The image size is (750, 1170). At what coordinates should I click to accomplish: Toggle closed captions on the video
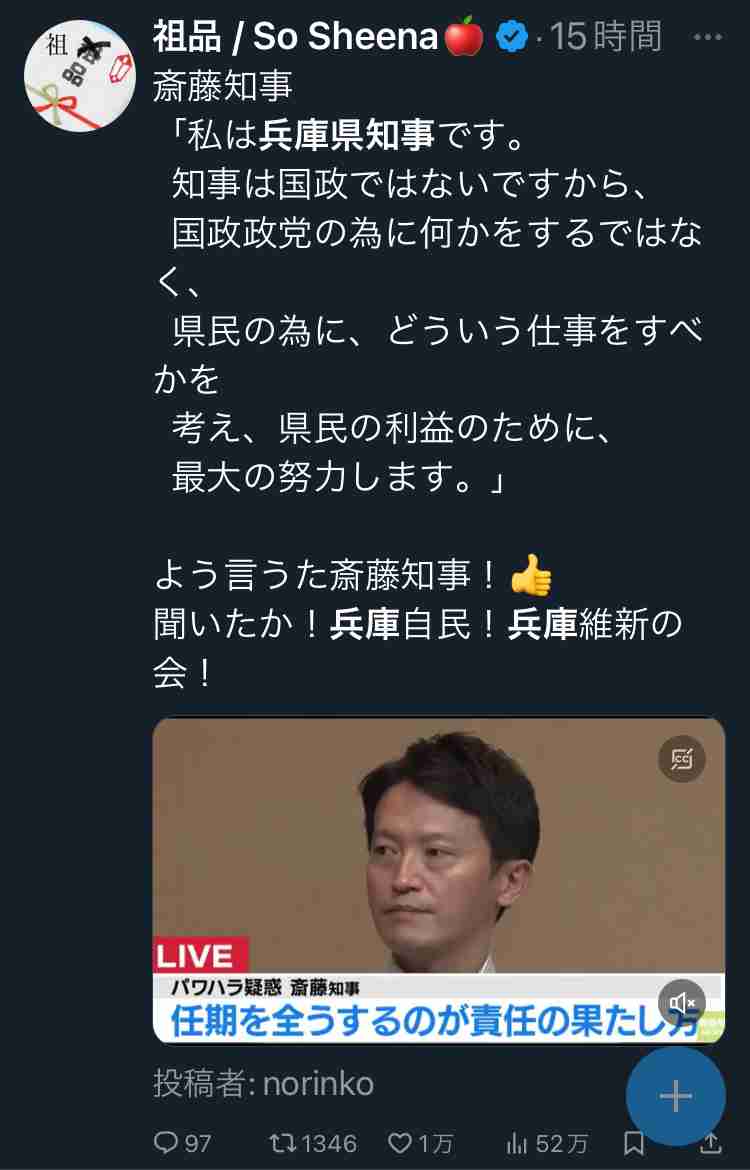[681, 759]
